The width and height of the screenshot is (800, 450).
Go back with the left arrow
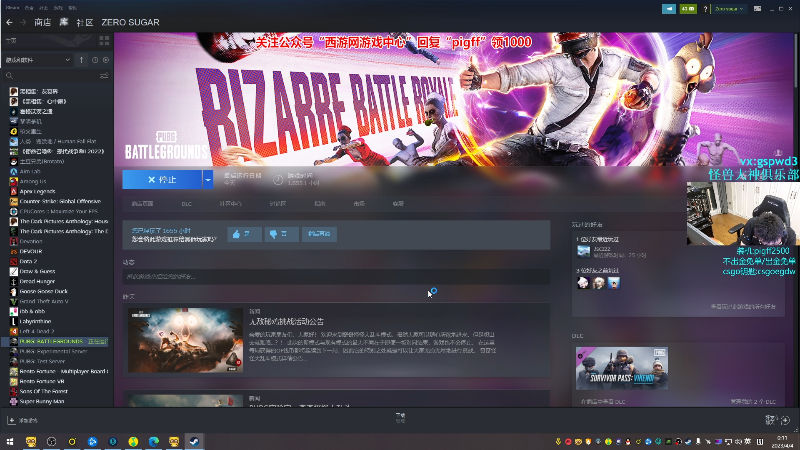coord(9,22)
